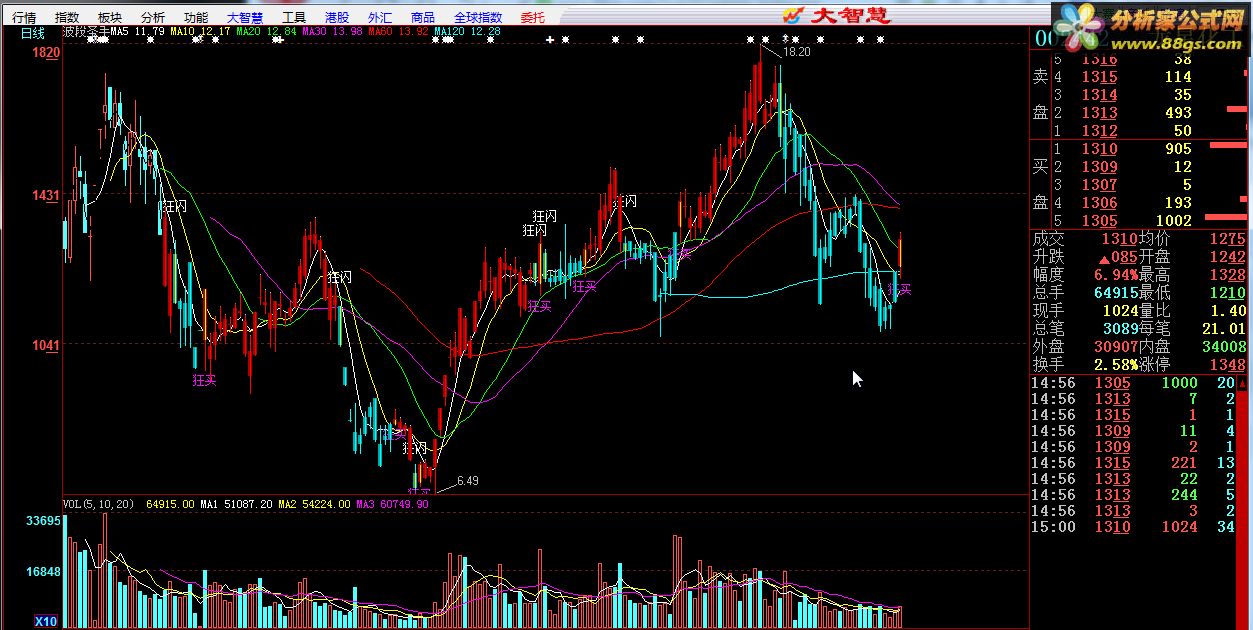Click the 1431 price axis label
The height and width of the screenshot is (630, 1253).
(46, 196)
